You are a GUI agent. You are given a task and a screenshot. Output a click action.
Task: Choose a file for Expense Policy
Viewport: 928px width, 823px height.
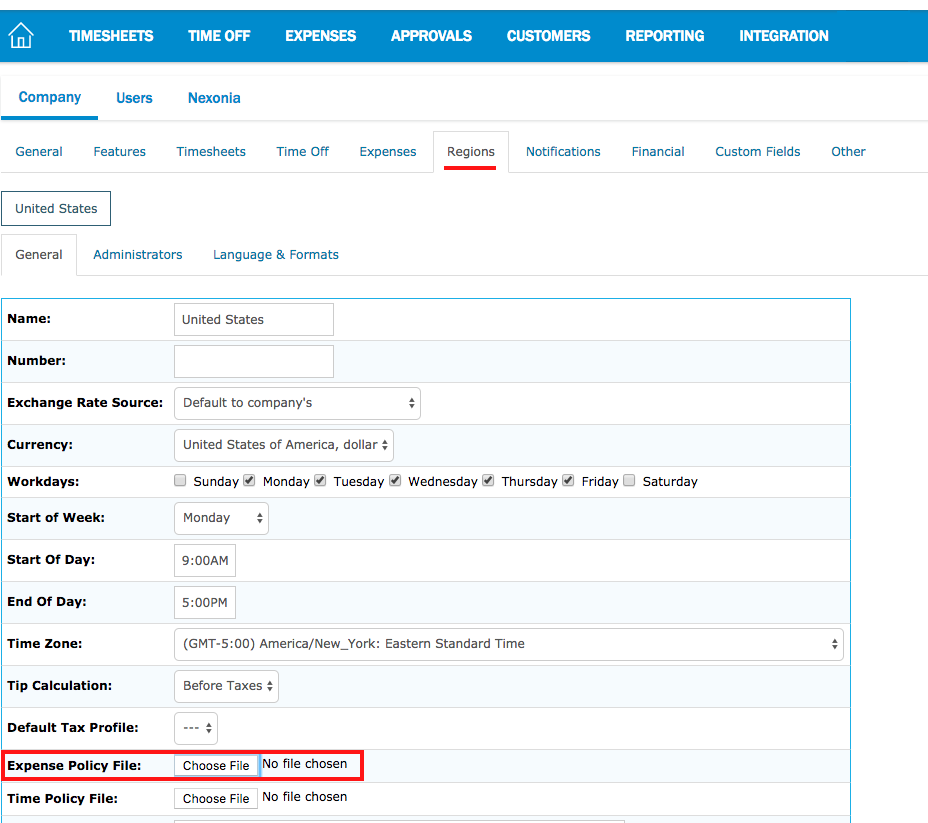pos(216,766)
